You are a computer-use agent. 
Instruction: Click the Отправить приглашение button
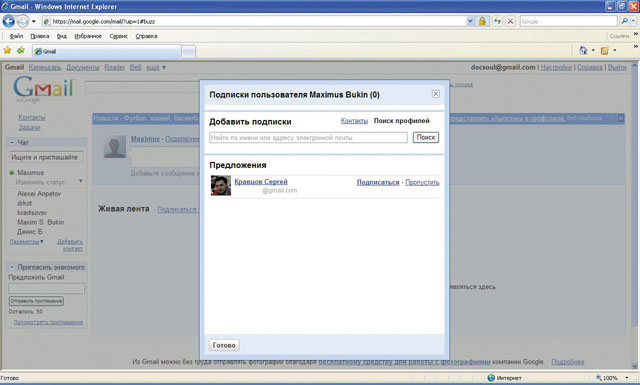click(36, 301)
